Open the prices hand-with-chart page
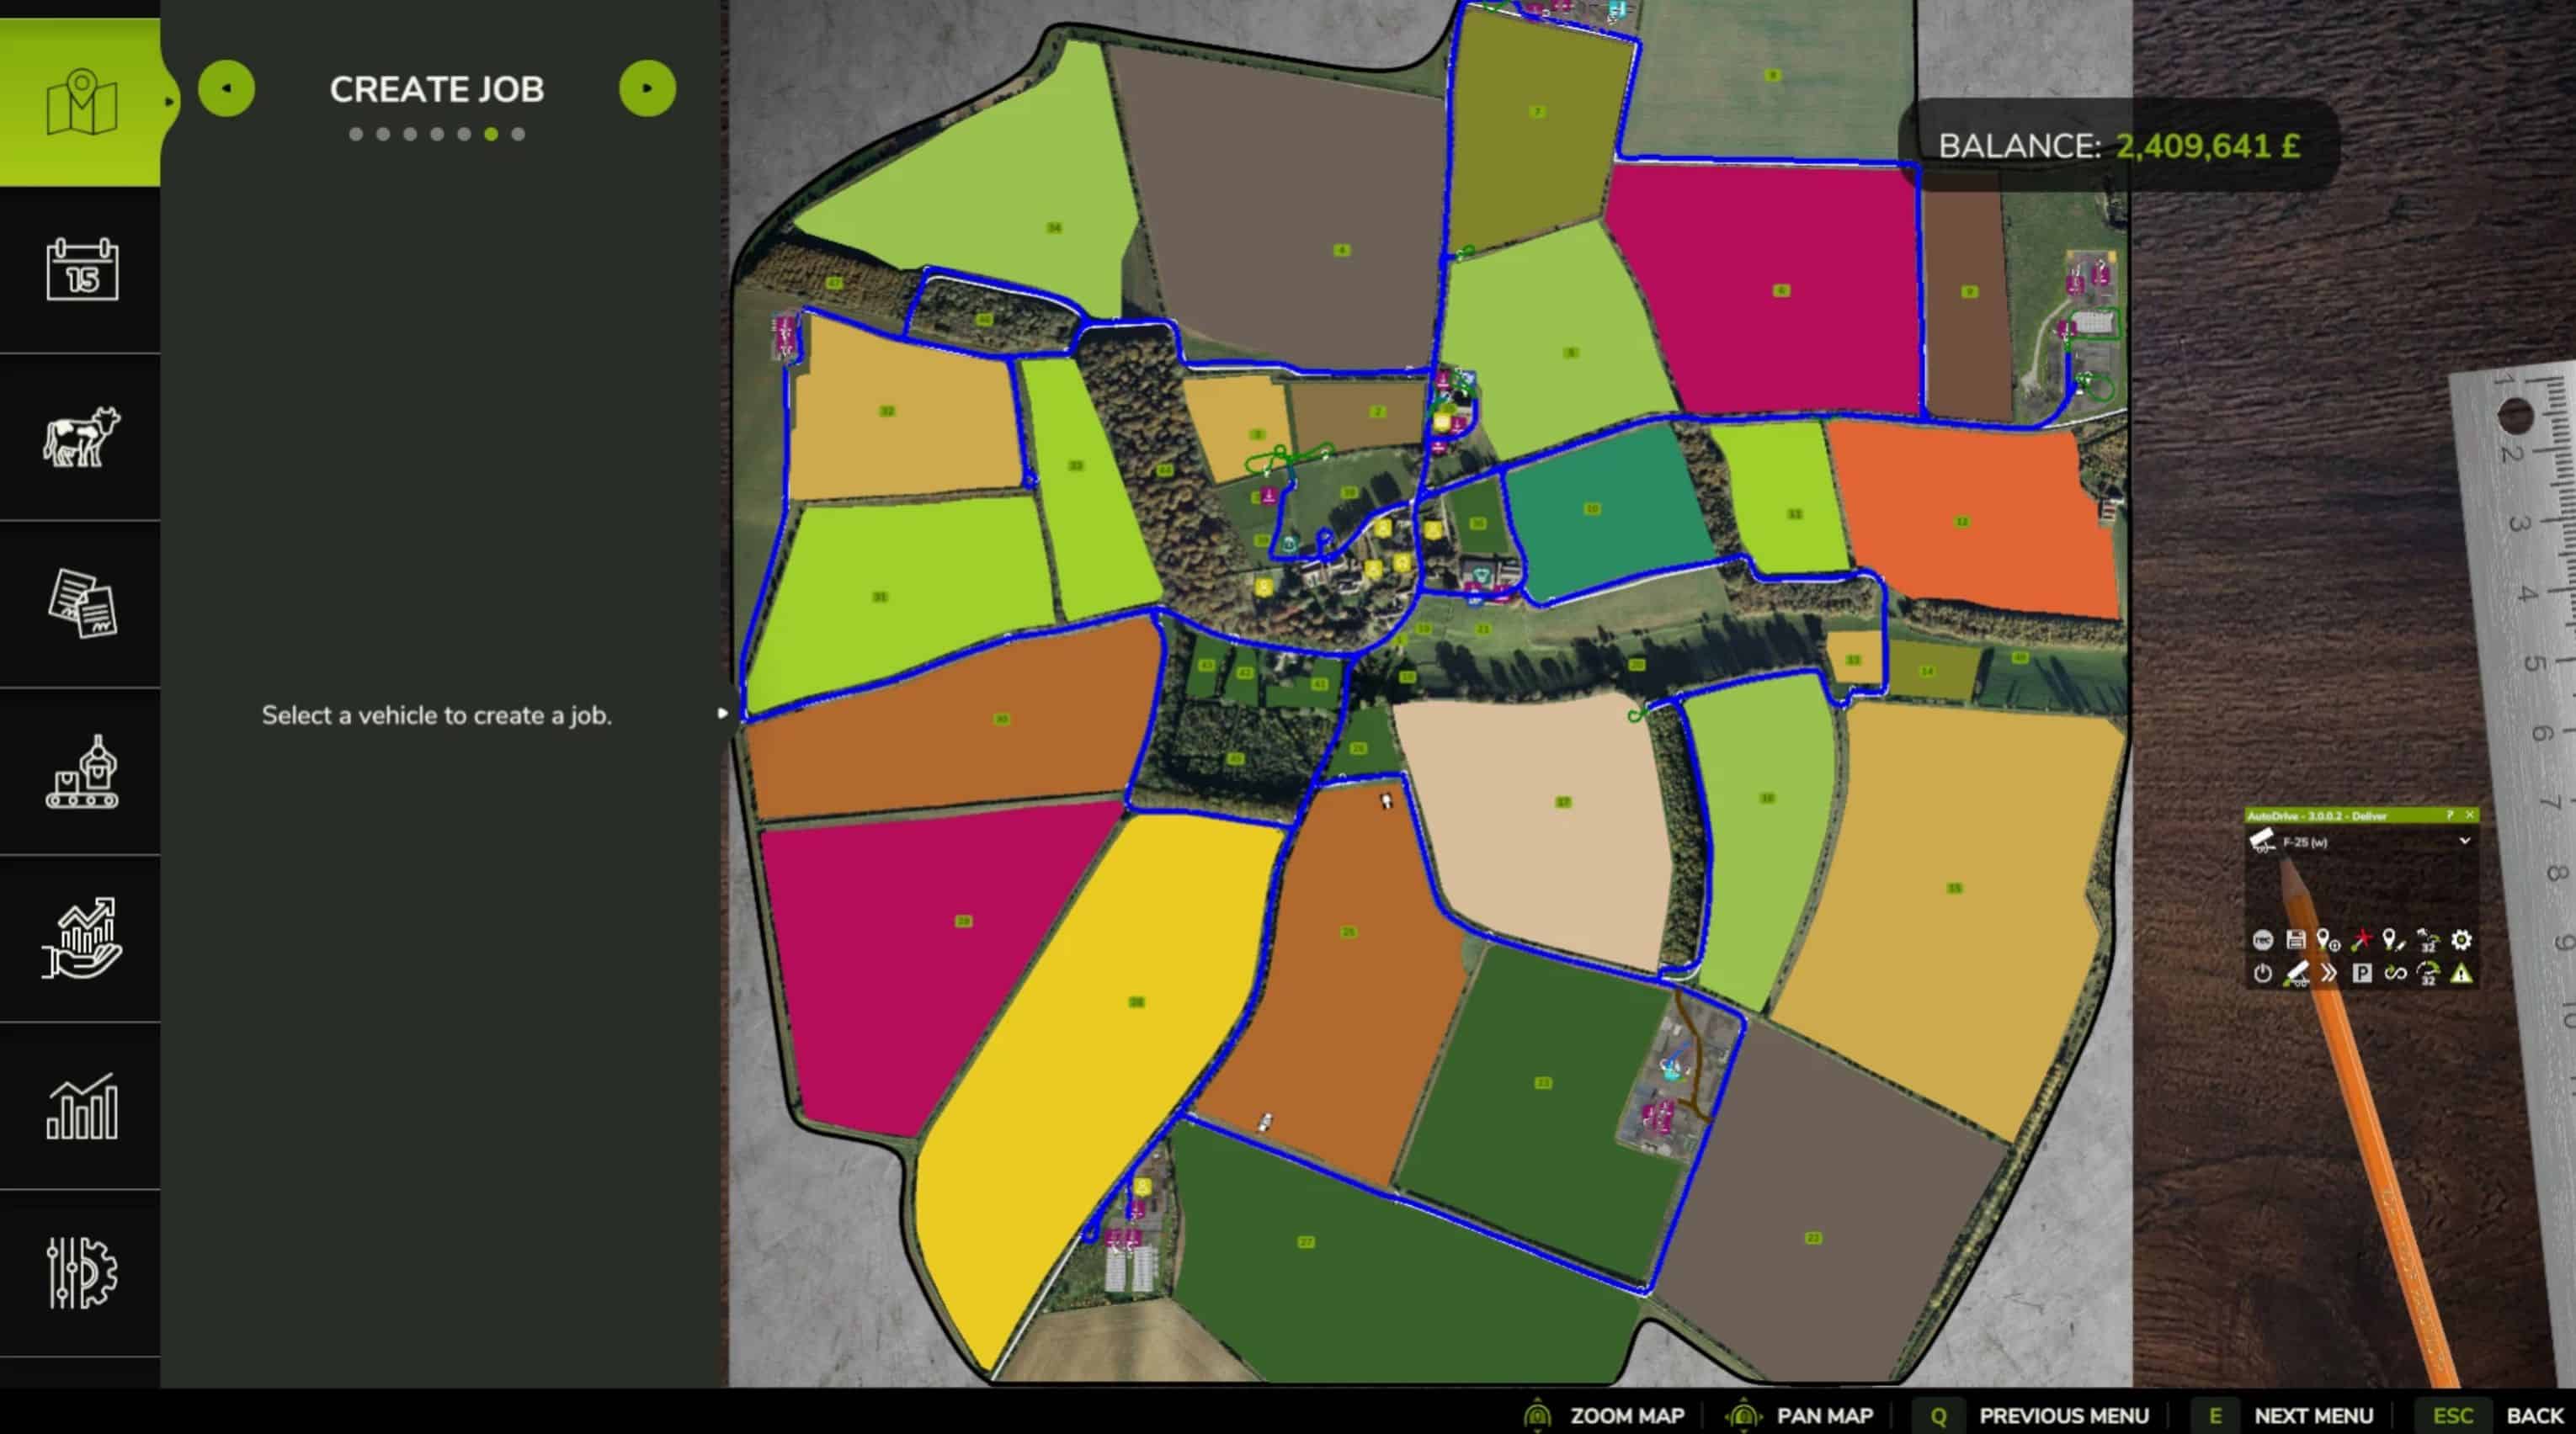This screenshot has height=1434, width=2576. click(82, 938)
